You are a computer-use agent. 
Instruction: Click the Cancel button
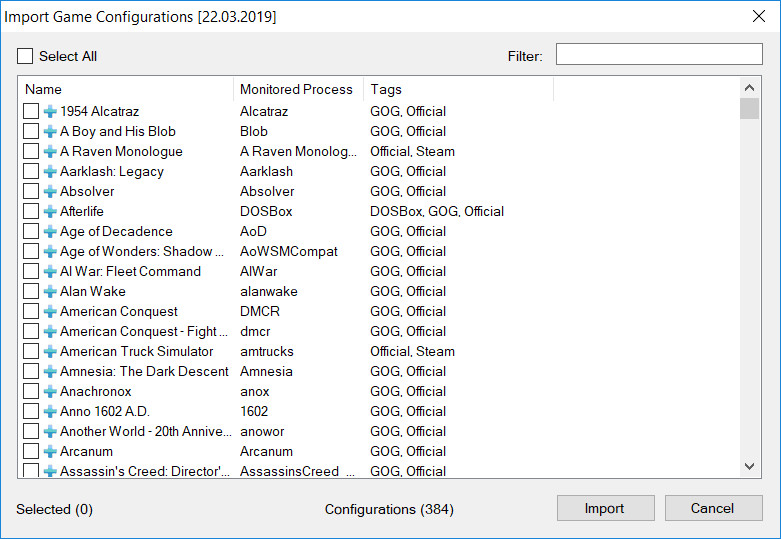coord(713,508)
